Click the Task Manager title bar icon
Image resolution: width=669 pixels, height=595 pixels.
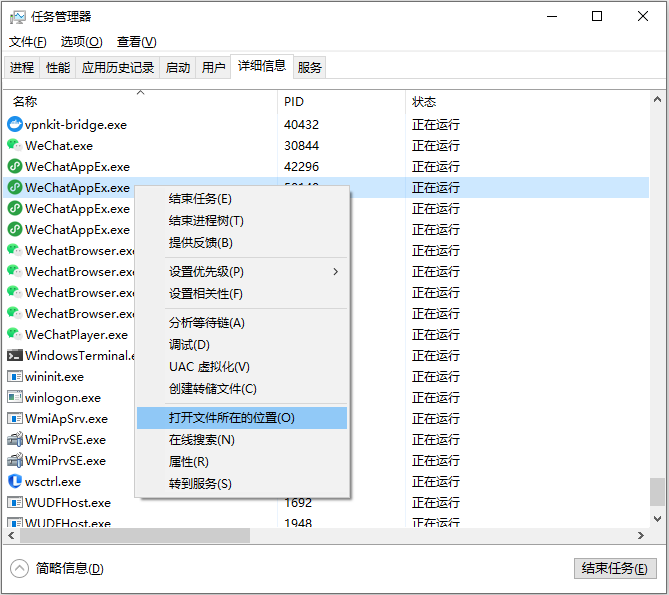click(17, 17)
